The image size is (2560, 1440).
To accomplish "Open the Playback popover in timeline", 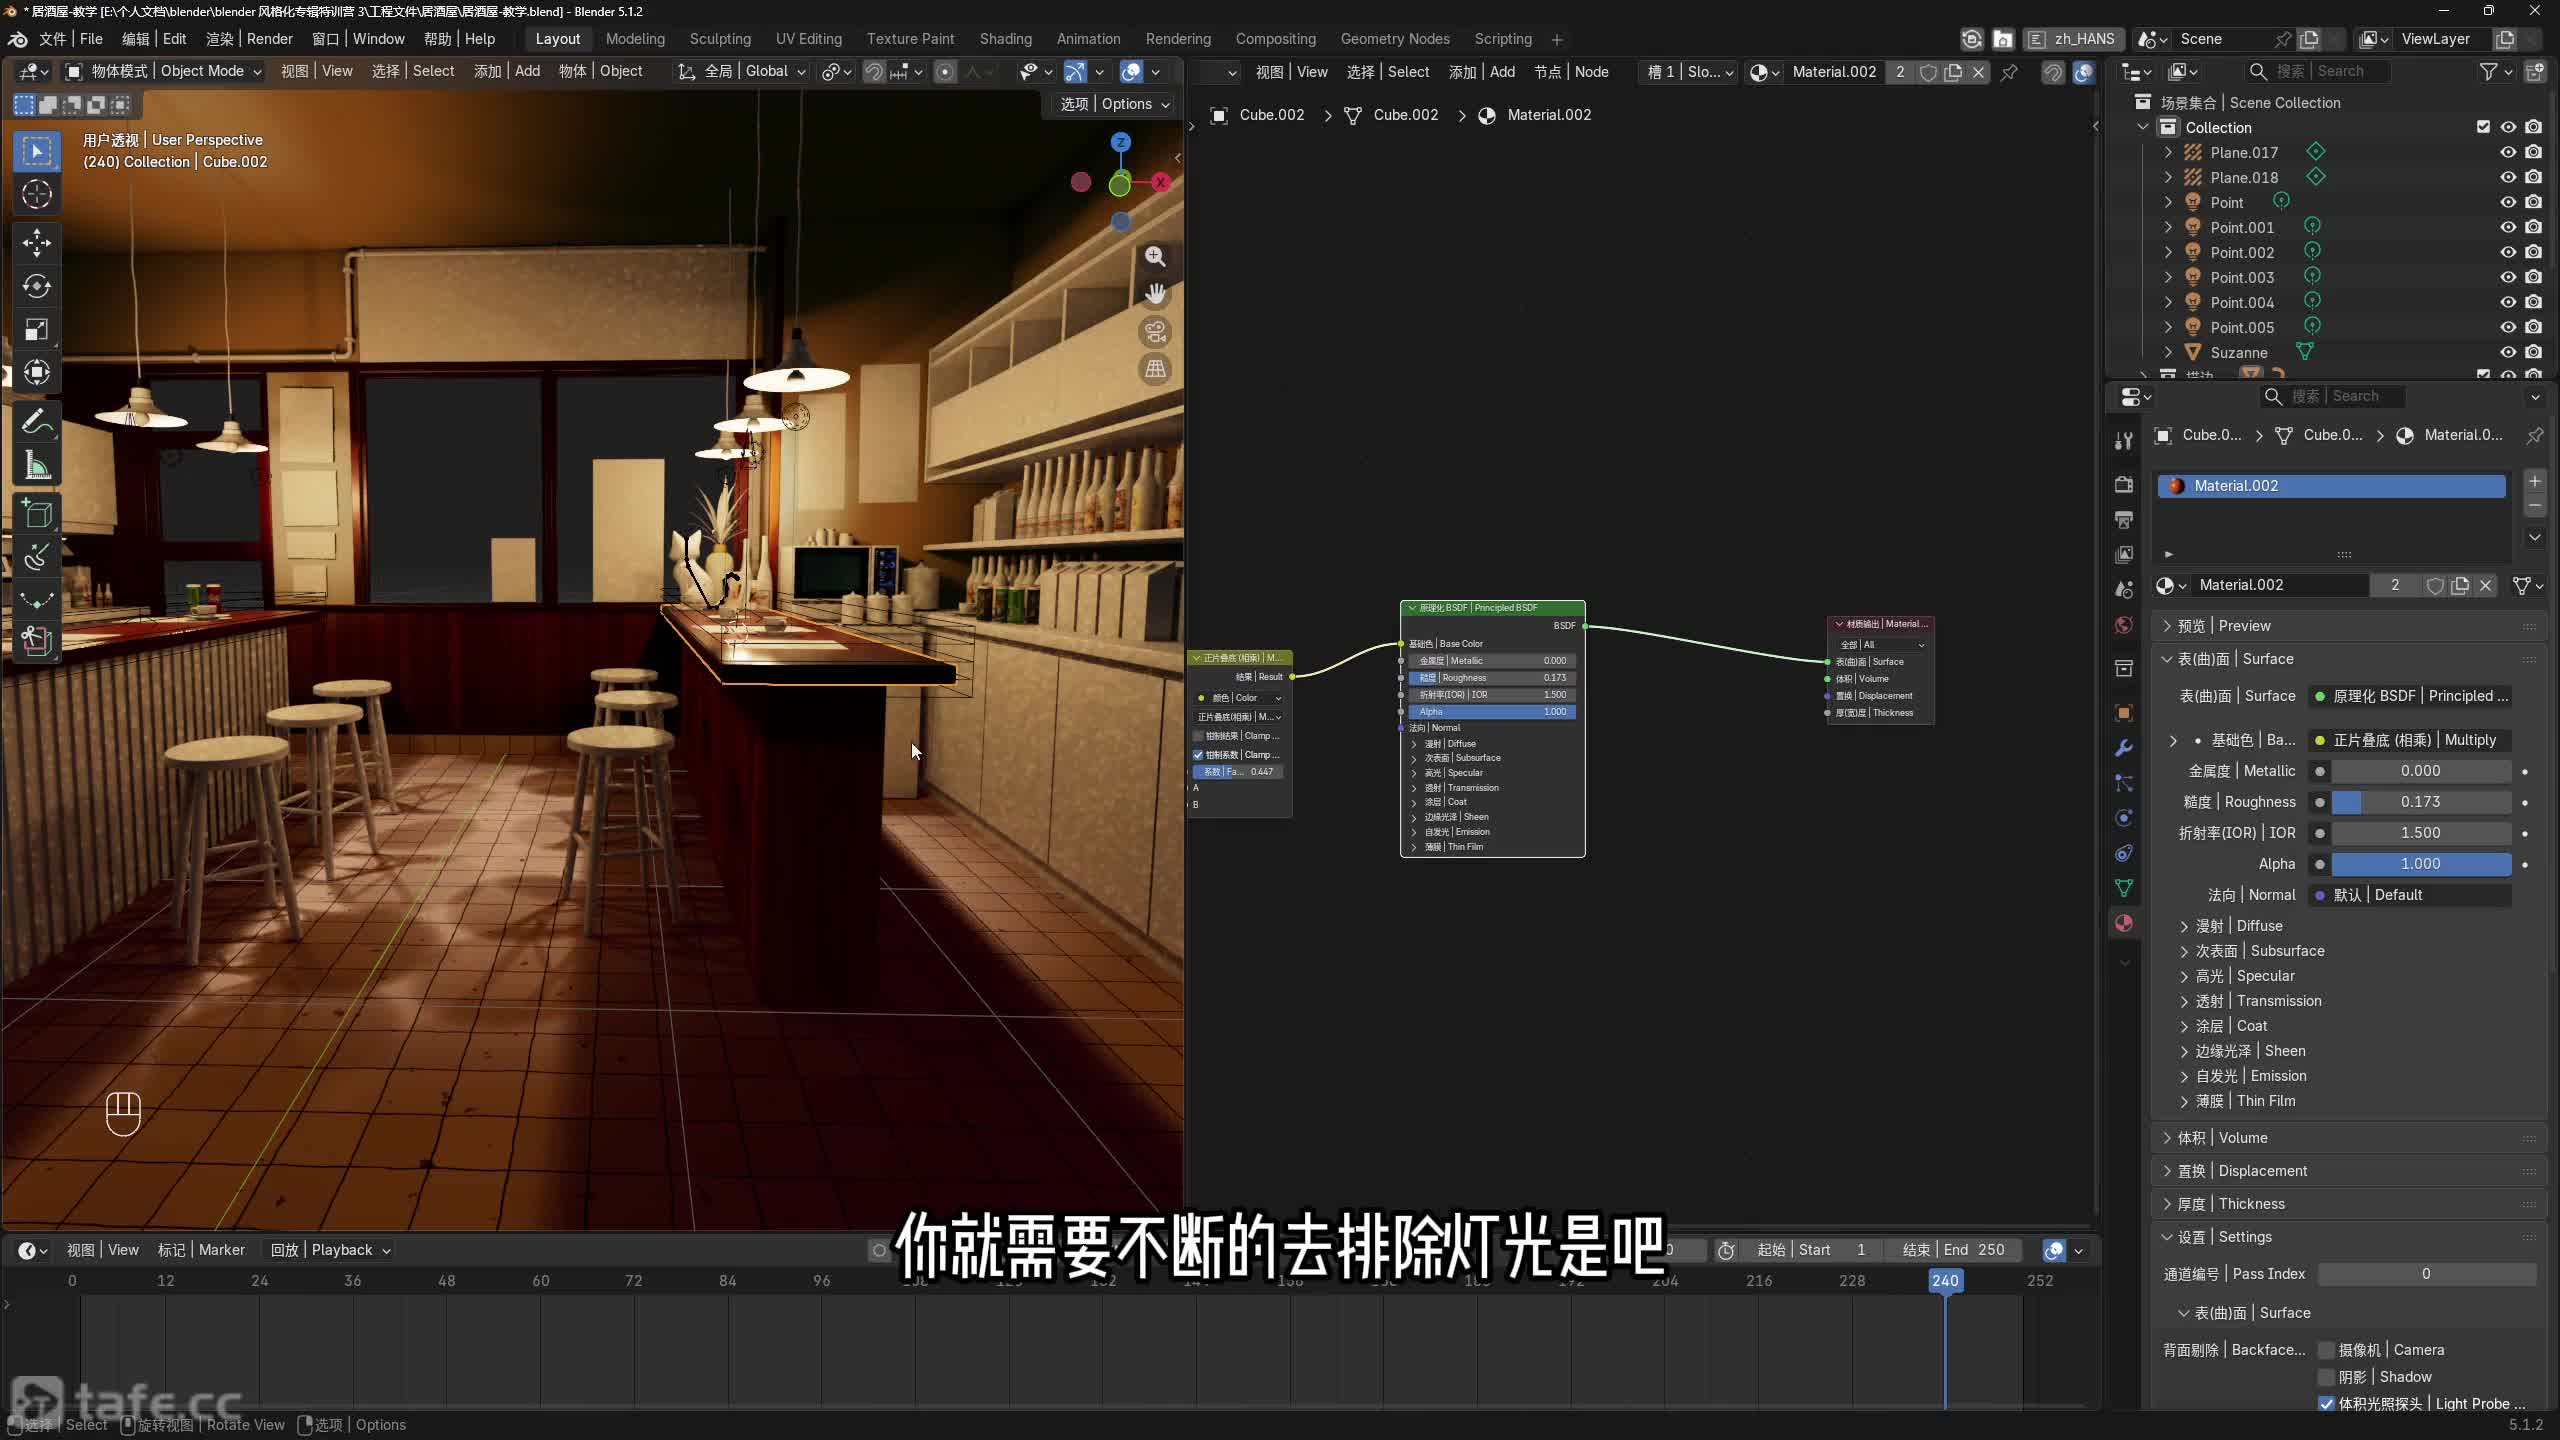I will 330,1250.
